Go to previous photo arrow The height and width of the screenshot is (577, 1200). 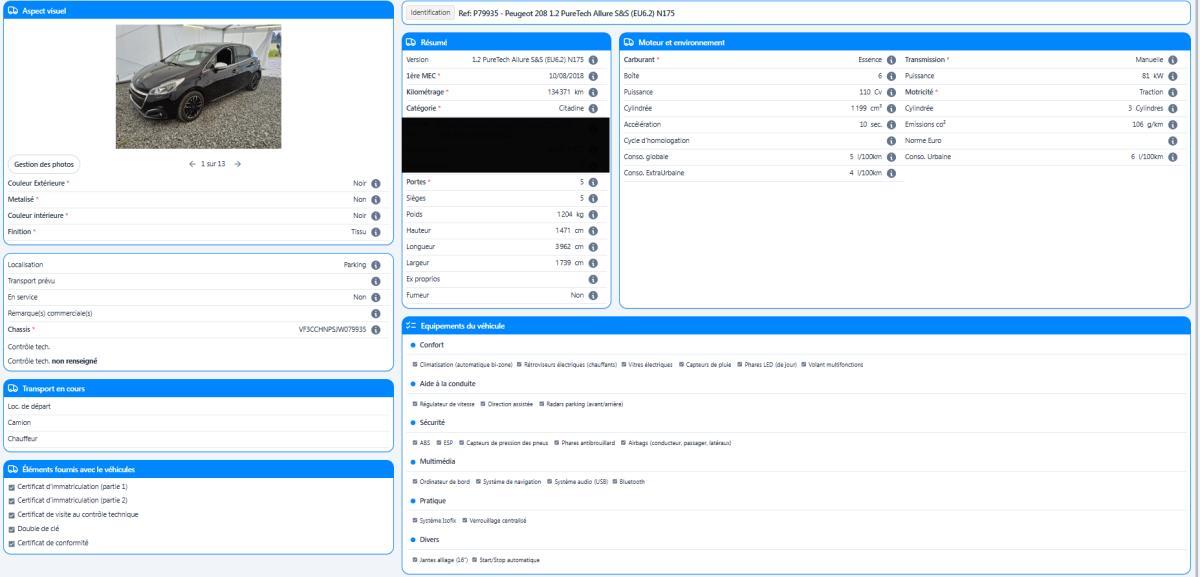point(192,164)
